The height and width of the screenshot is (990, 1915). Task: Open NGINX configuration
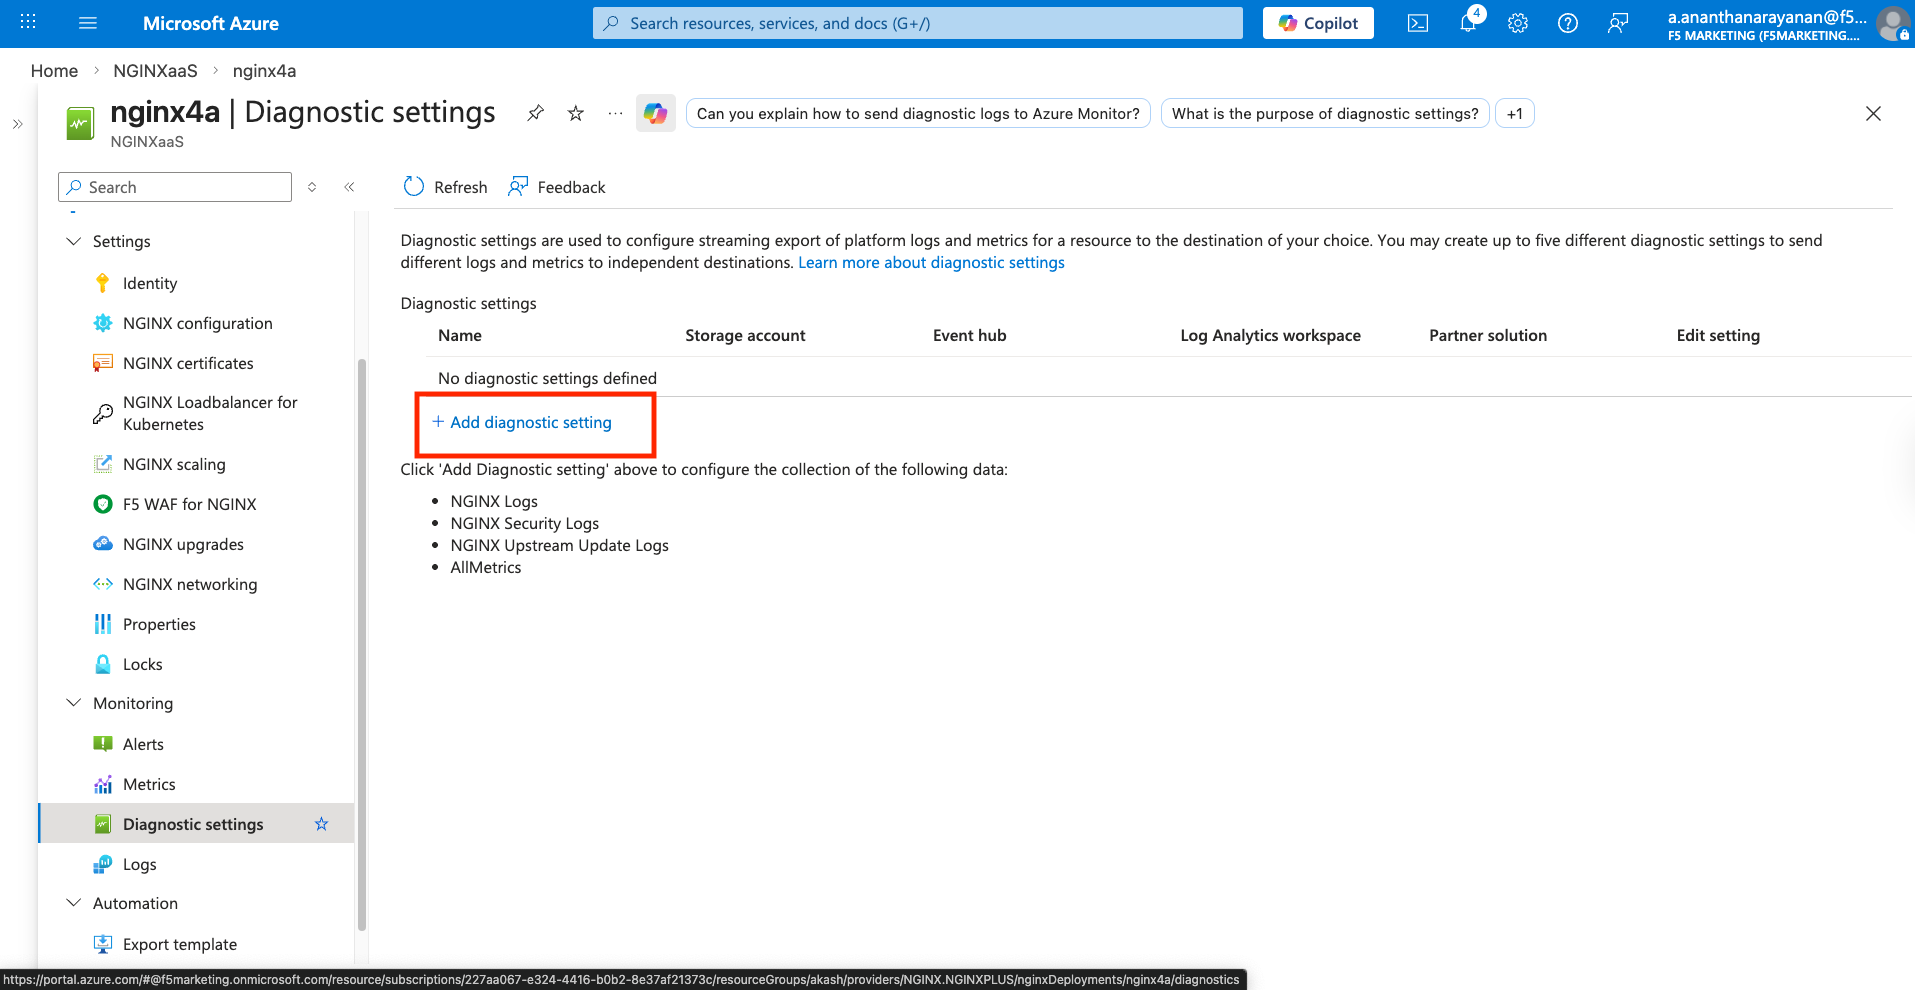point(197,323)
